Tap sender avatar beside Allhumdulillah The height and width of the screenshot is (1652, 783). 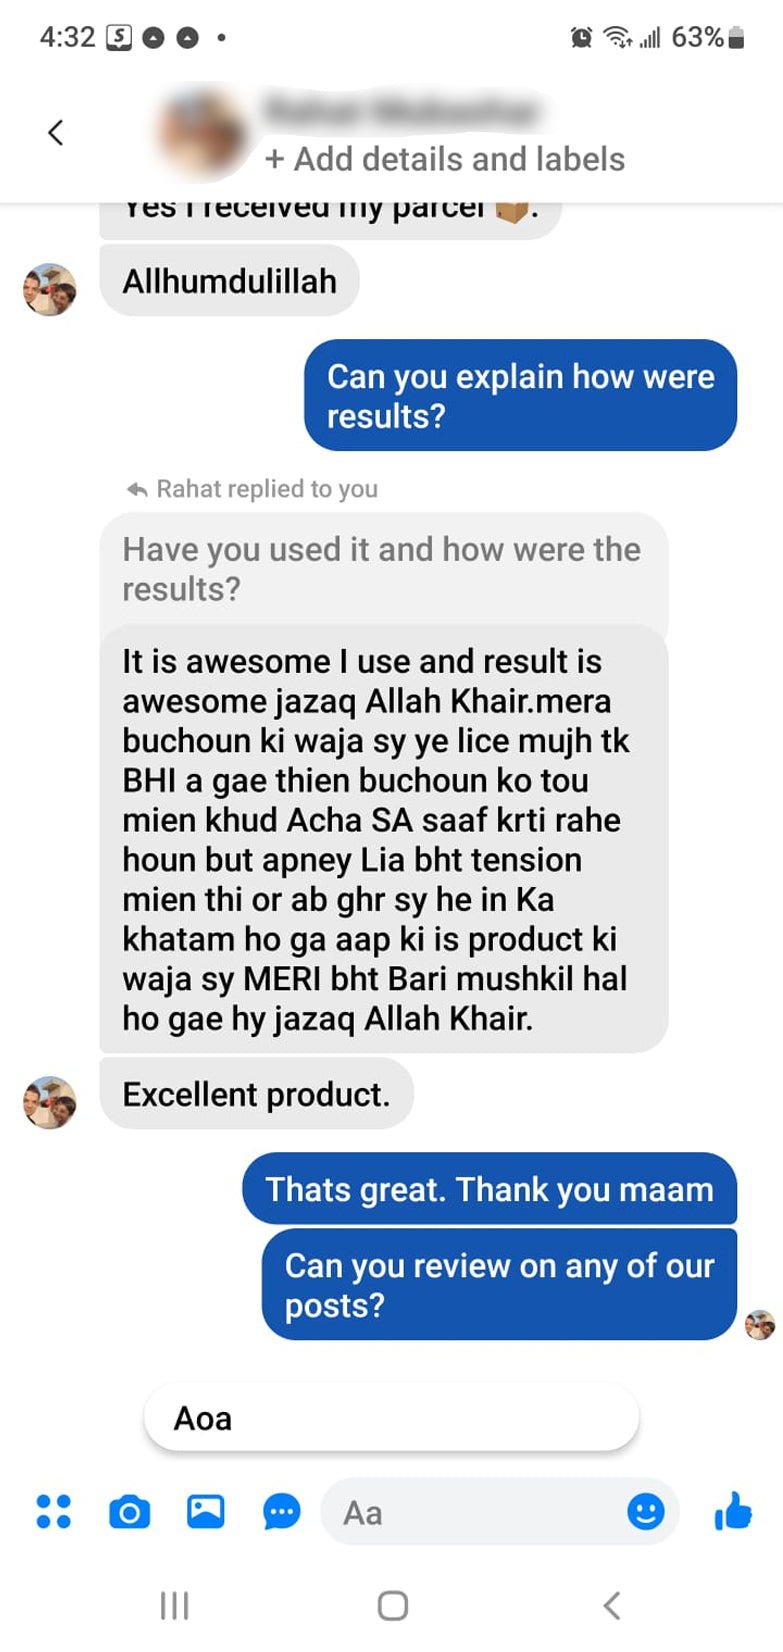click(50, 290)
